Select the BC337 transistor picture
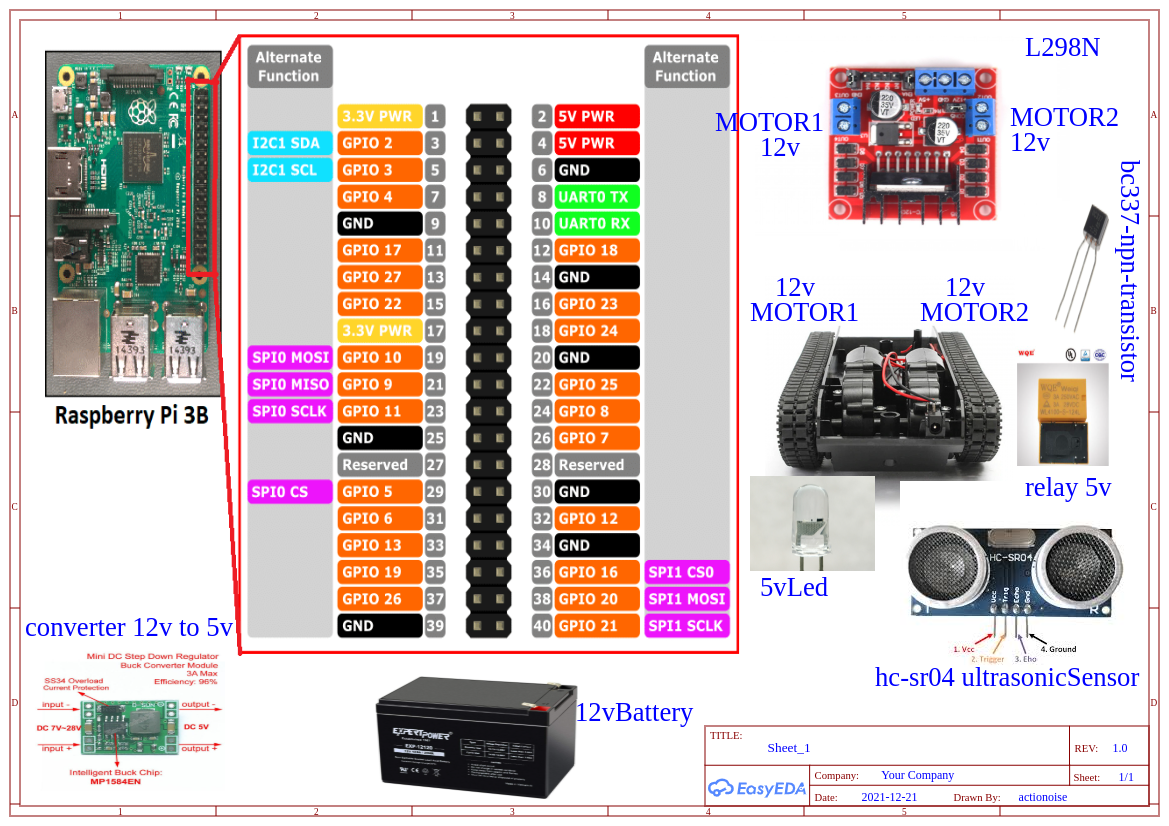 pyautogui.click(x=1080, y=268)
